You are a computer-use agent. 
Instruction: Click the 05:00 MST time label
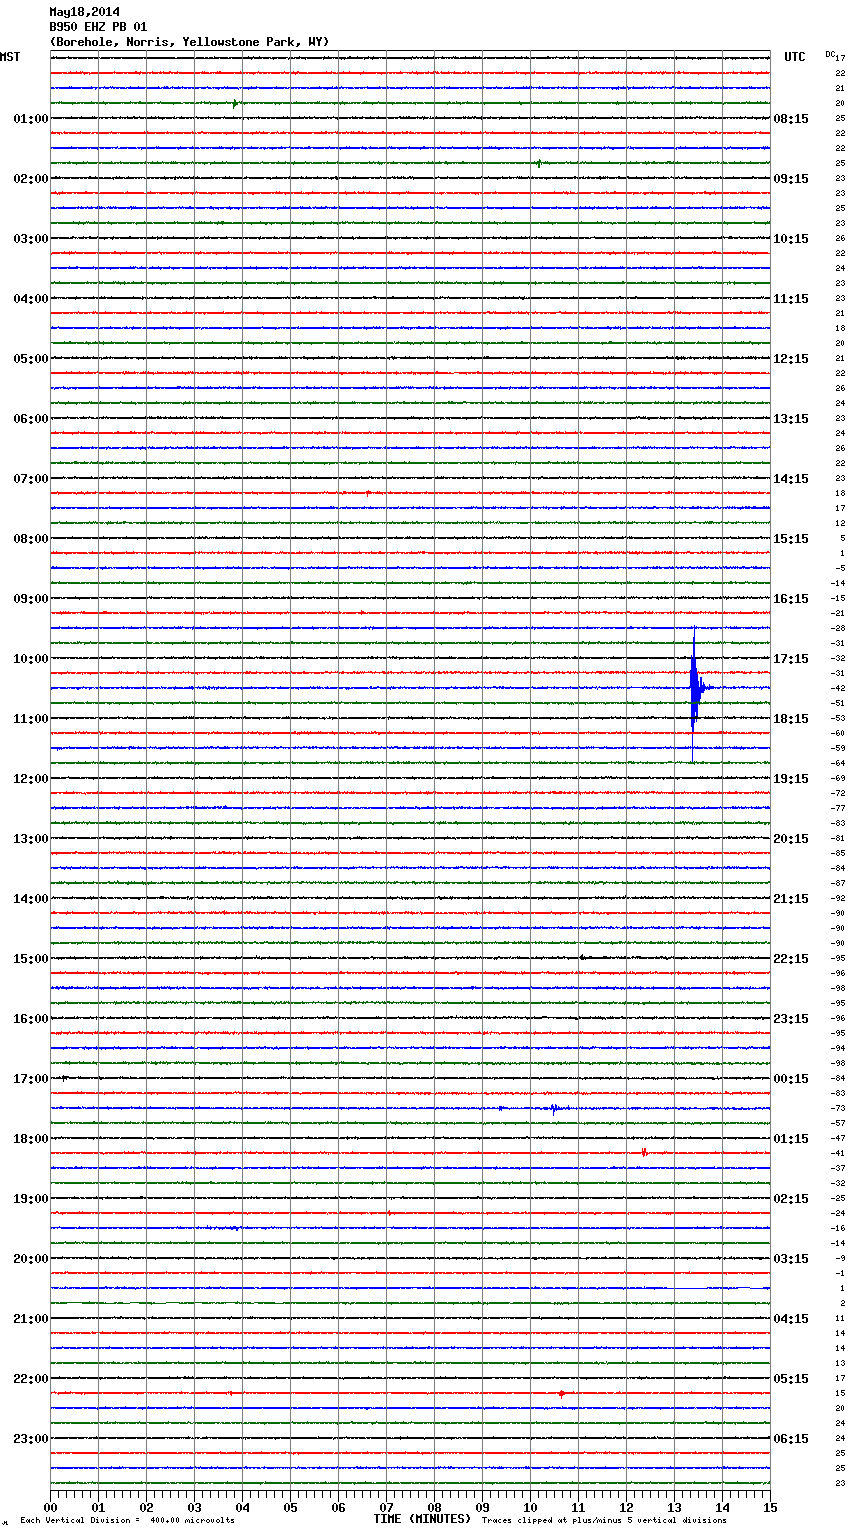click(30, 359)
